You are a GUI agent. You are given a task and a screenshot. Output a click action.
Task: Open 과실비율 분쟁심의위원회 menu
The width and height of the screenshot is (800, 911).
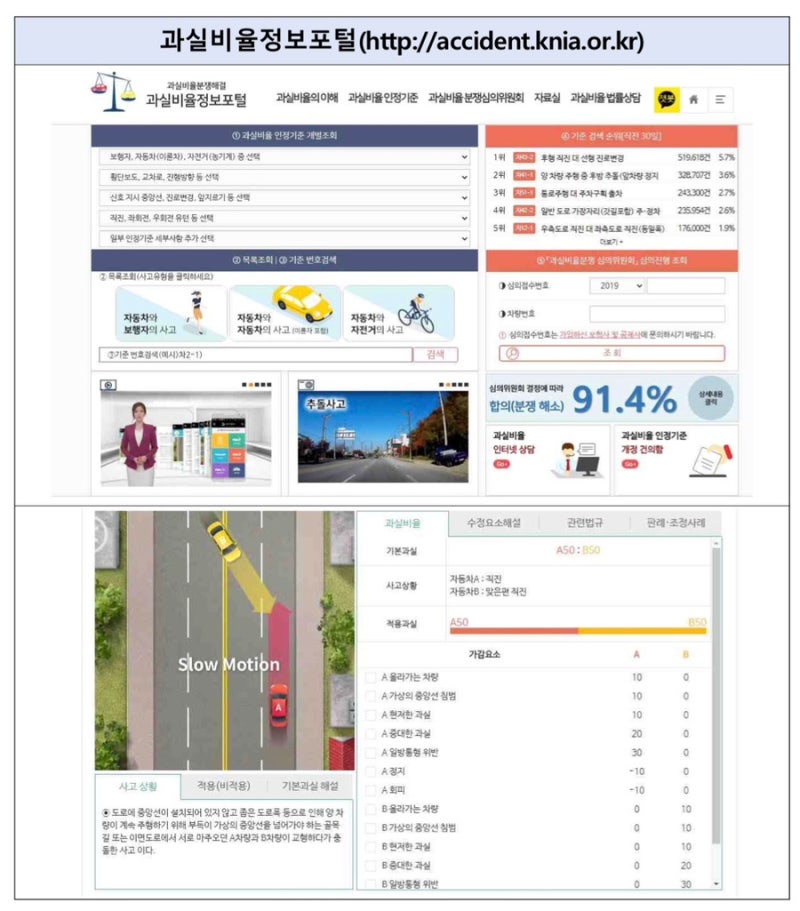point(476,98)
